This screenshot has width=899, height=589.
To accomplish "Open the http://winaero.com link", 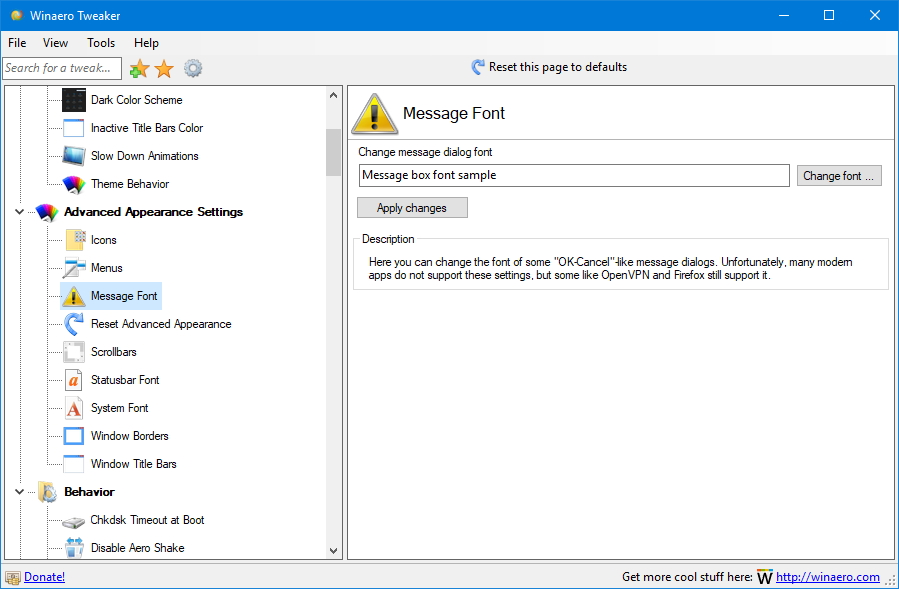I will (x=827, y=577).
